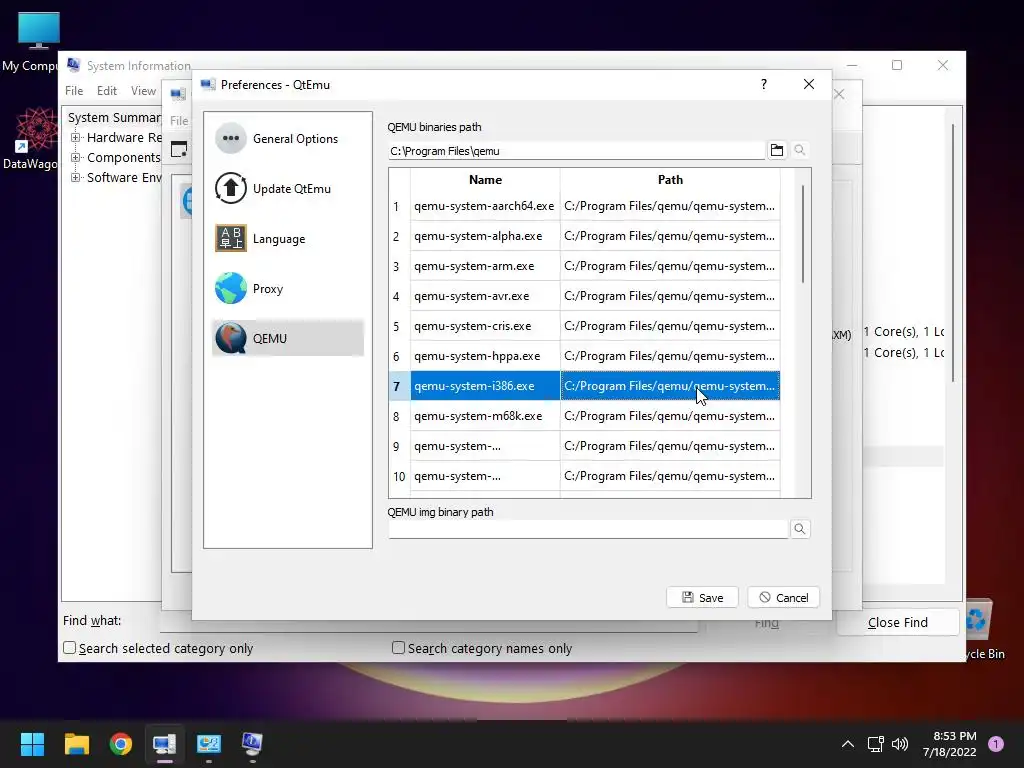Click the QEMU binaries path field
Screen dimensions: 1024x768
coord(576,151)
